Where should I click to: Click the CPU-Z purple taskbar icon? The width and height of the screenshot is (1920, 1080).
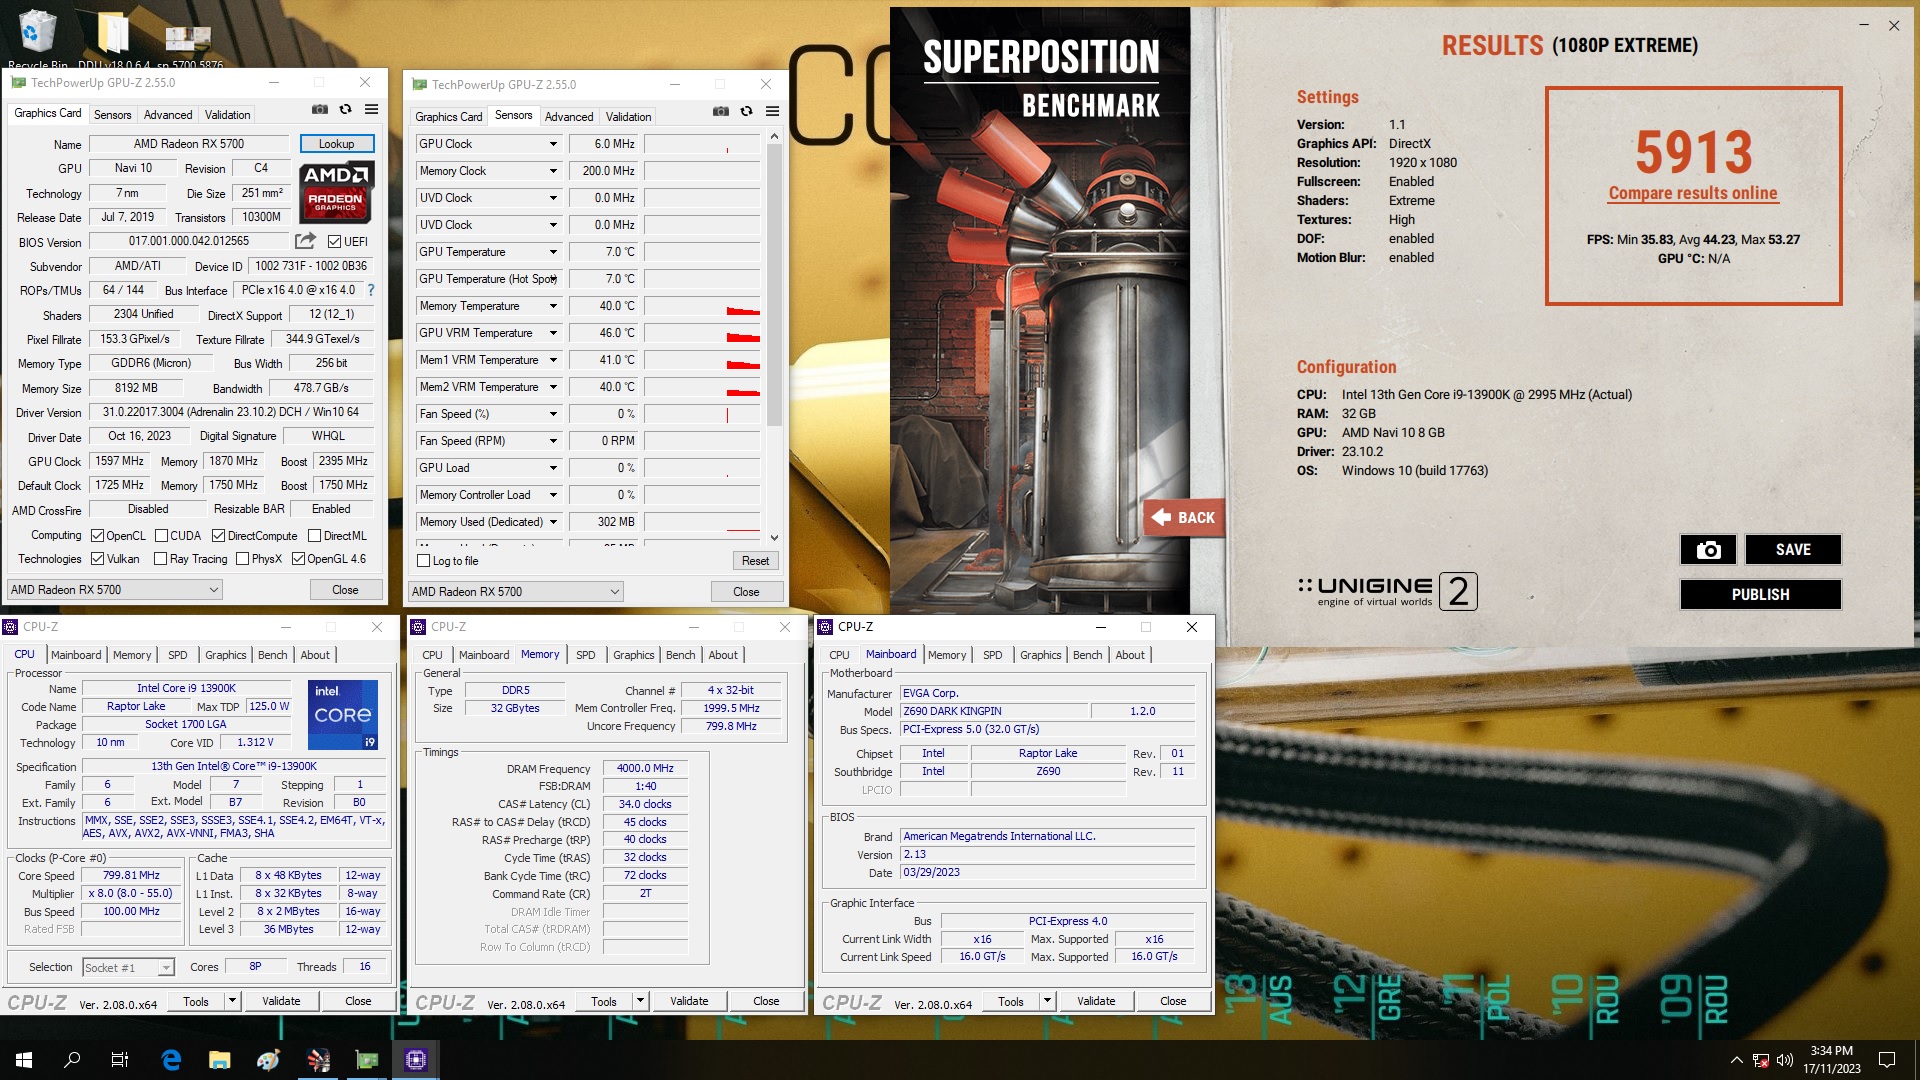(x=416, y=1060)
